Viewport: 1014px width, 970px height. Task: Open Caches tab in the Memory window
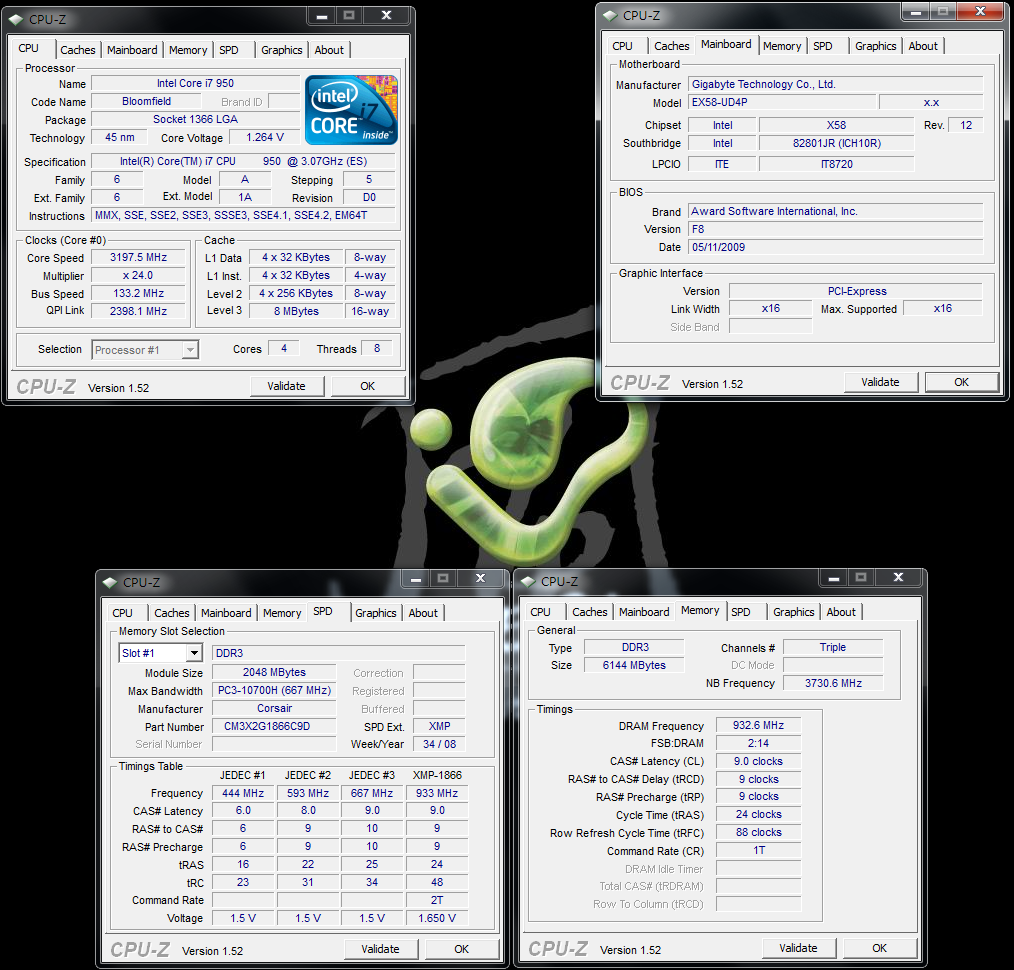click(x=590, y=612)
